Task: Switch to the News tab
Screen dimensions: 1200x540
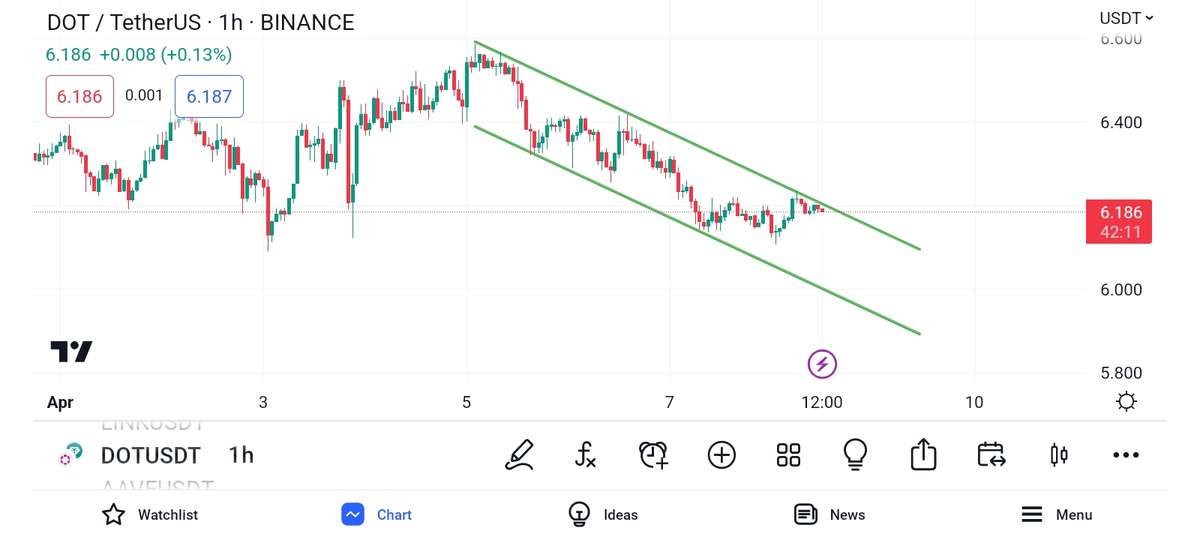Action: point(829,514)
